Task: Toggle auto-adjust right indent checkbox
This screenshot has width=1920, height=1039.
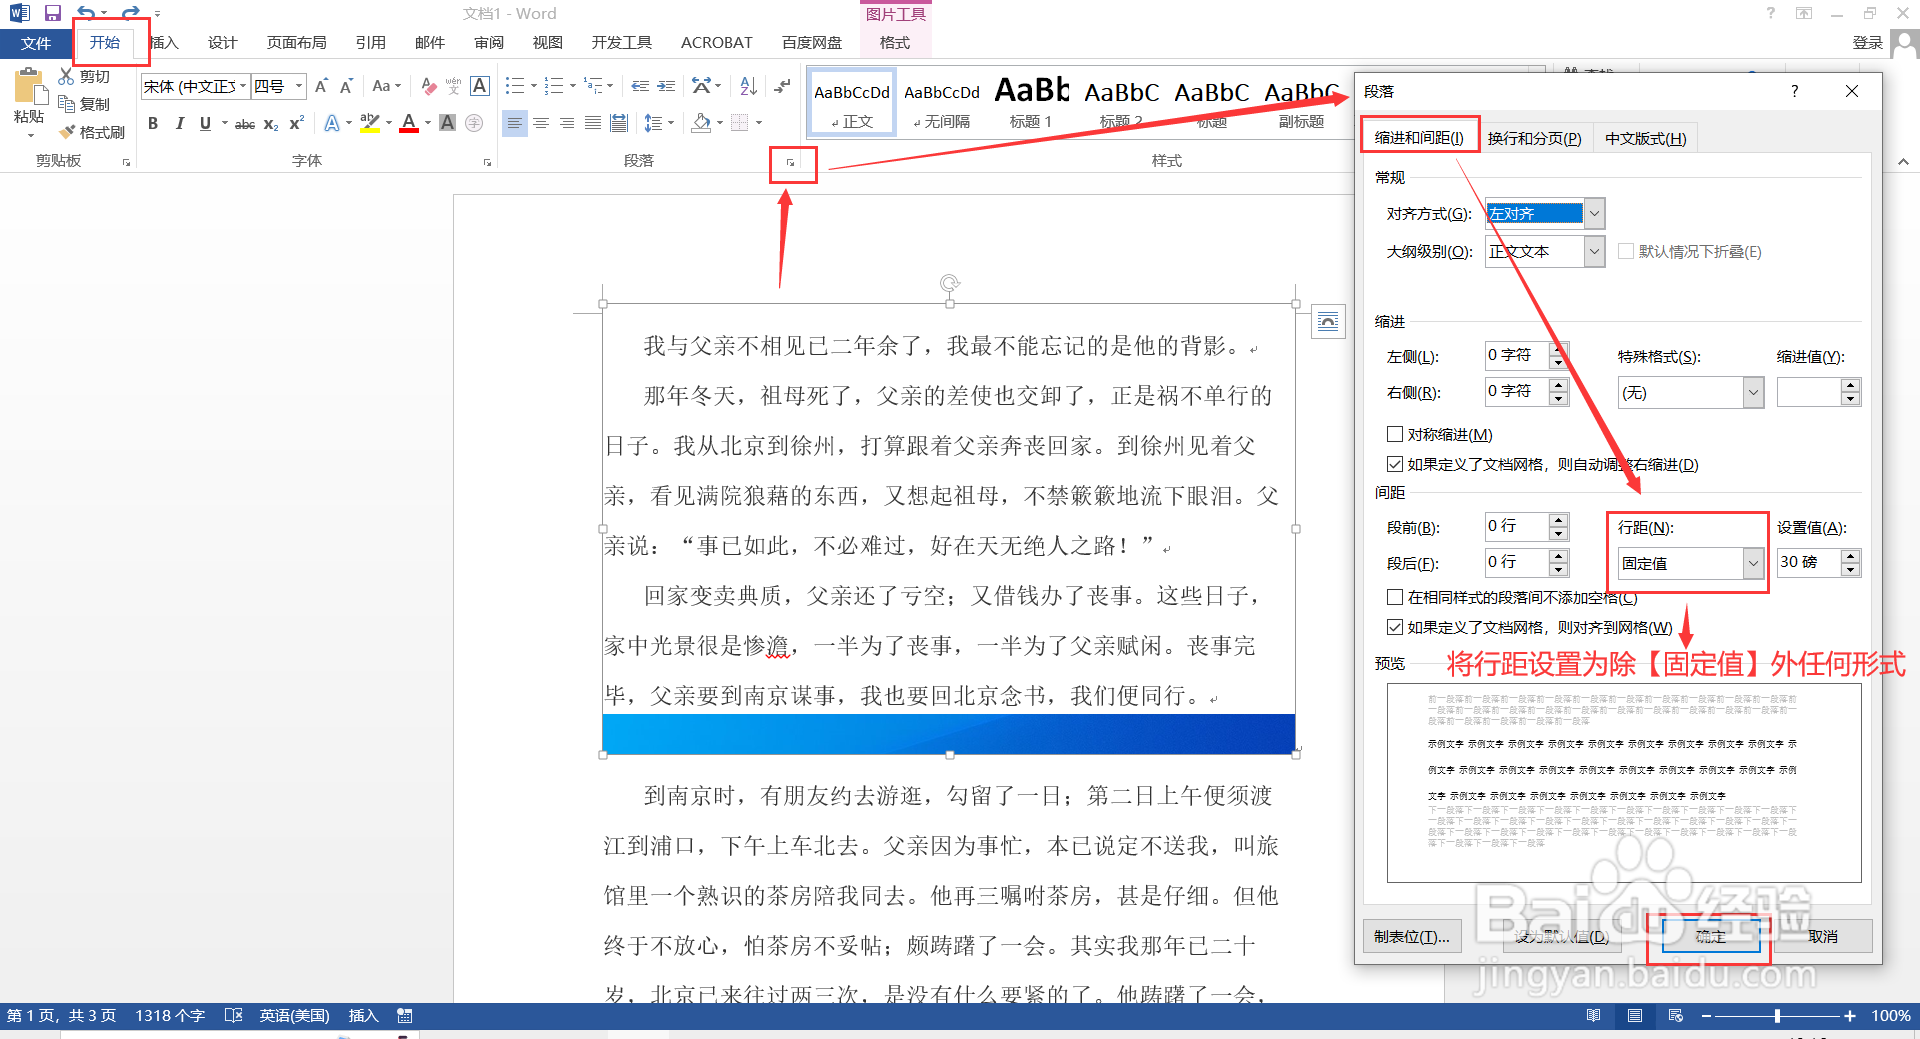Action: coord(1395,464)
